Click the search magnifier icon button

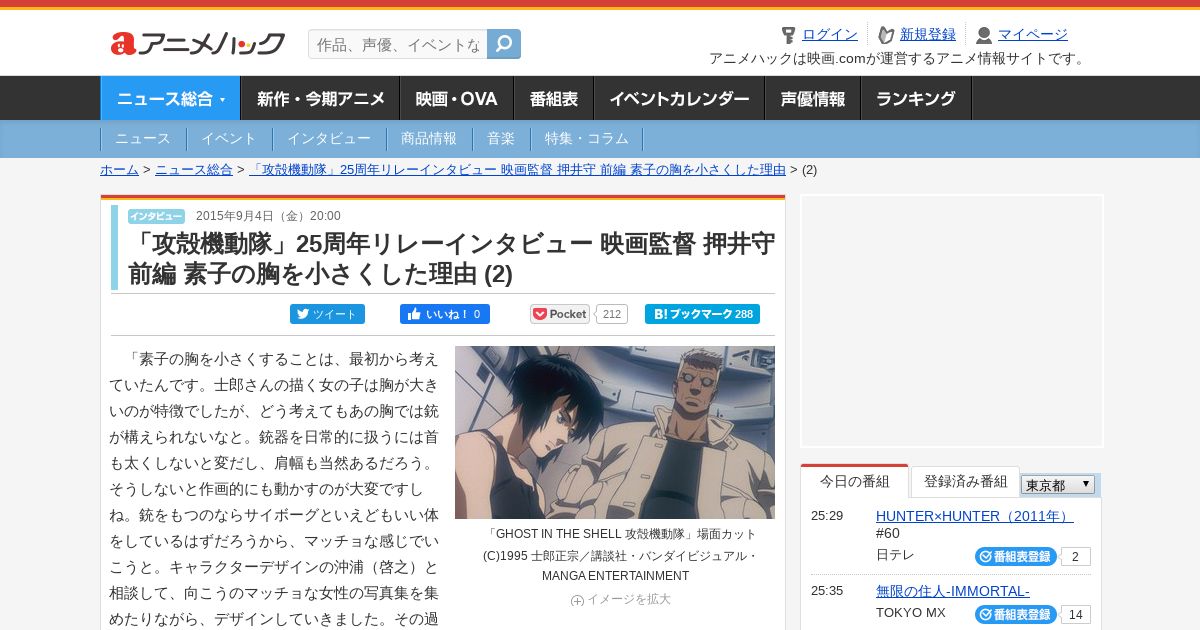(504, 44)
